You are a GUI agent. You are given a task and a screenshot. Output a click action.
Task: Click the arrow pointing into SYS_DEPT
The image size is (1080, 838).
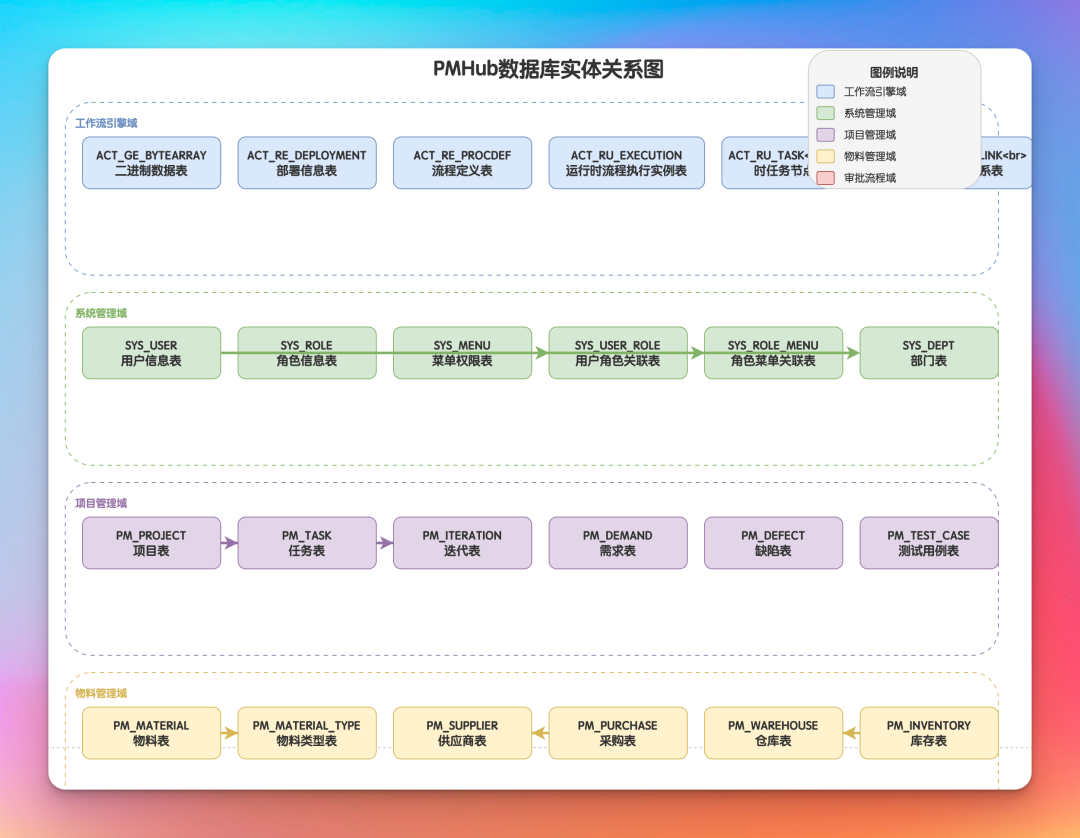point(851,353)
